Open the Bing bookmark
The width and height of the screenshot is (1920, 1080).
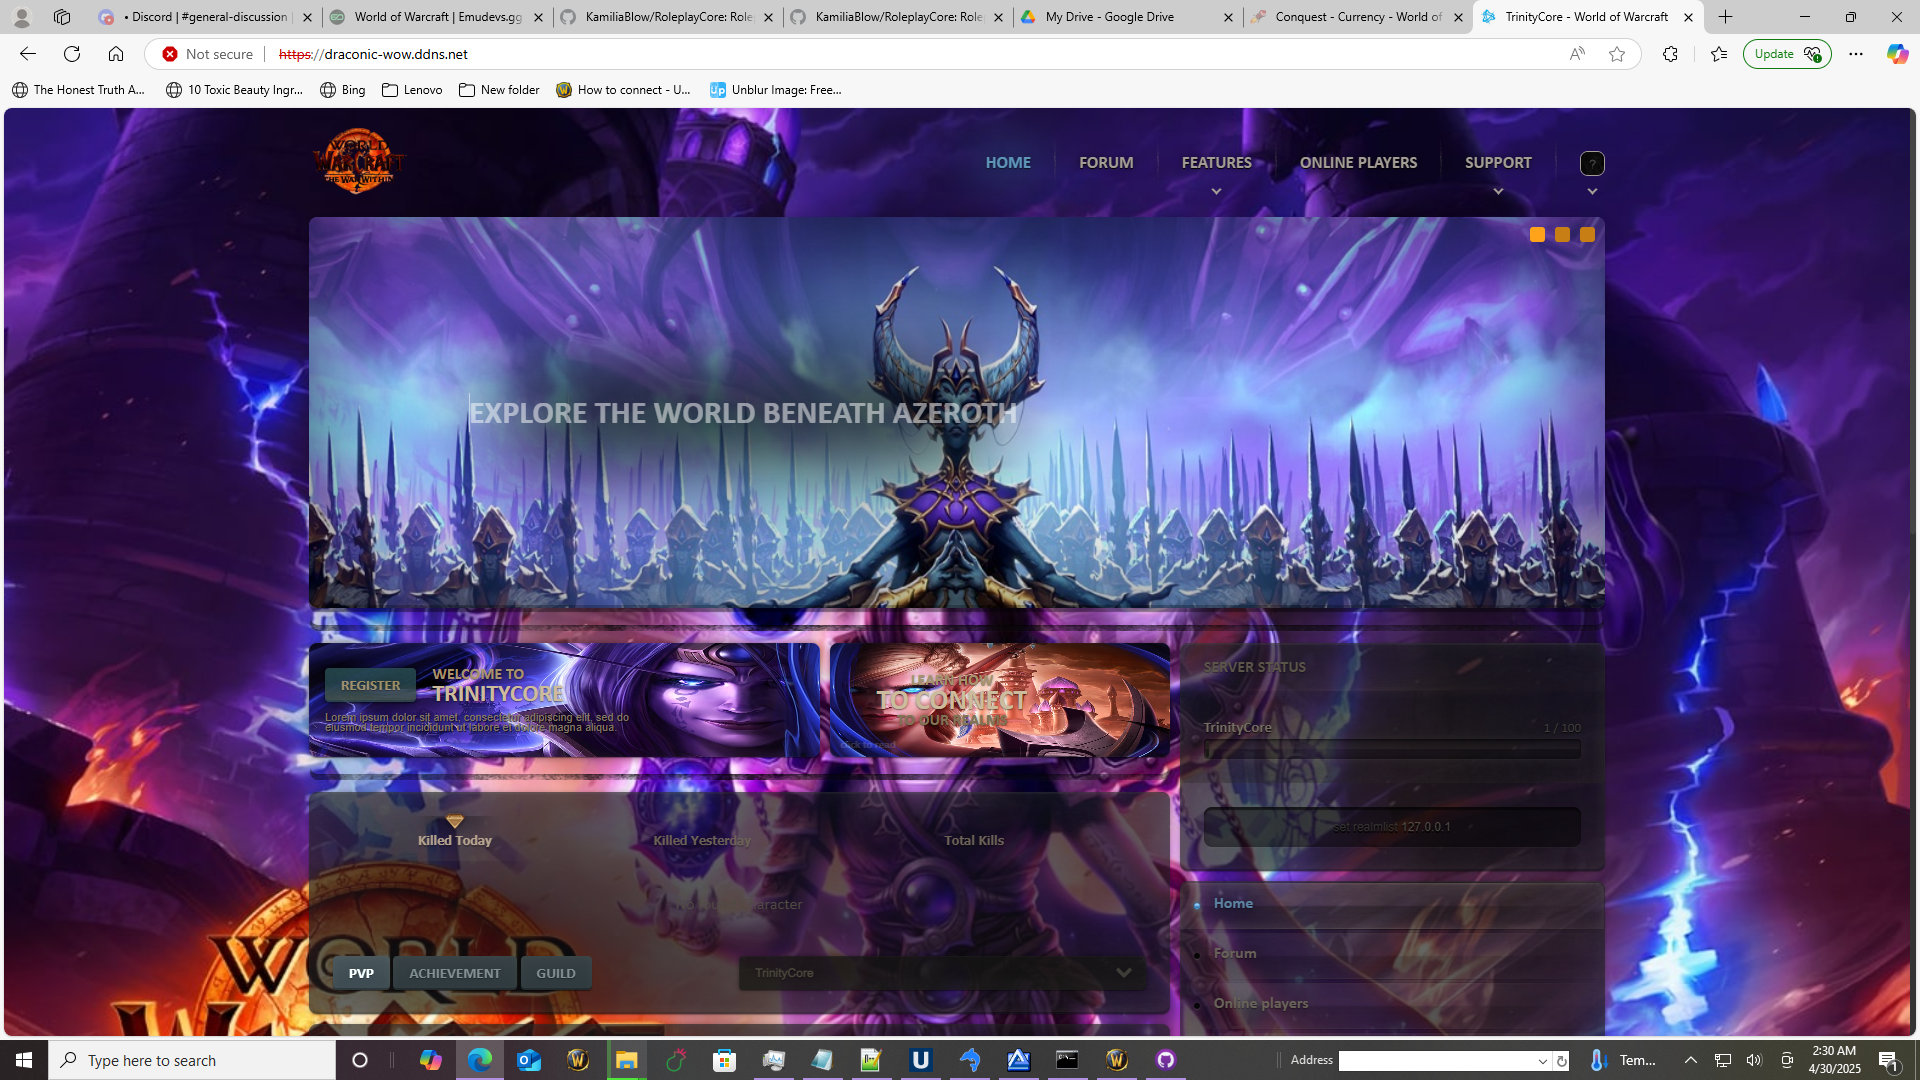[343, 90]
